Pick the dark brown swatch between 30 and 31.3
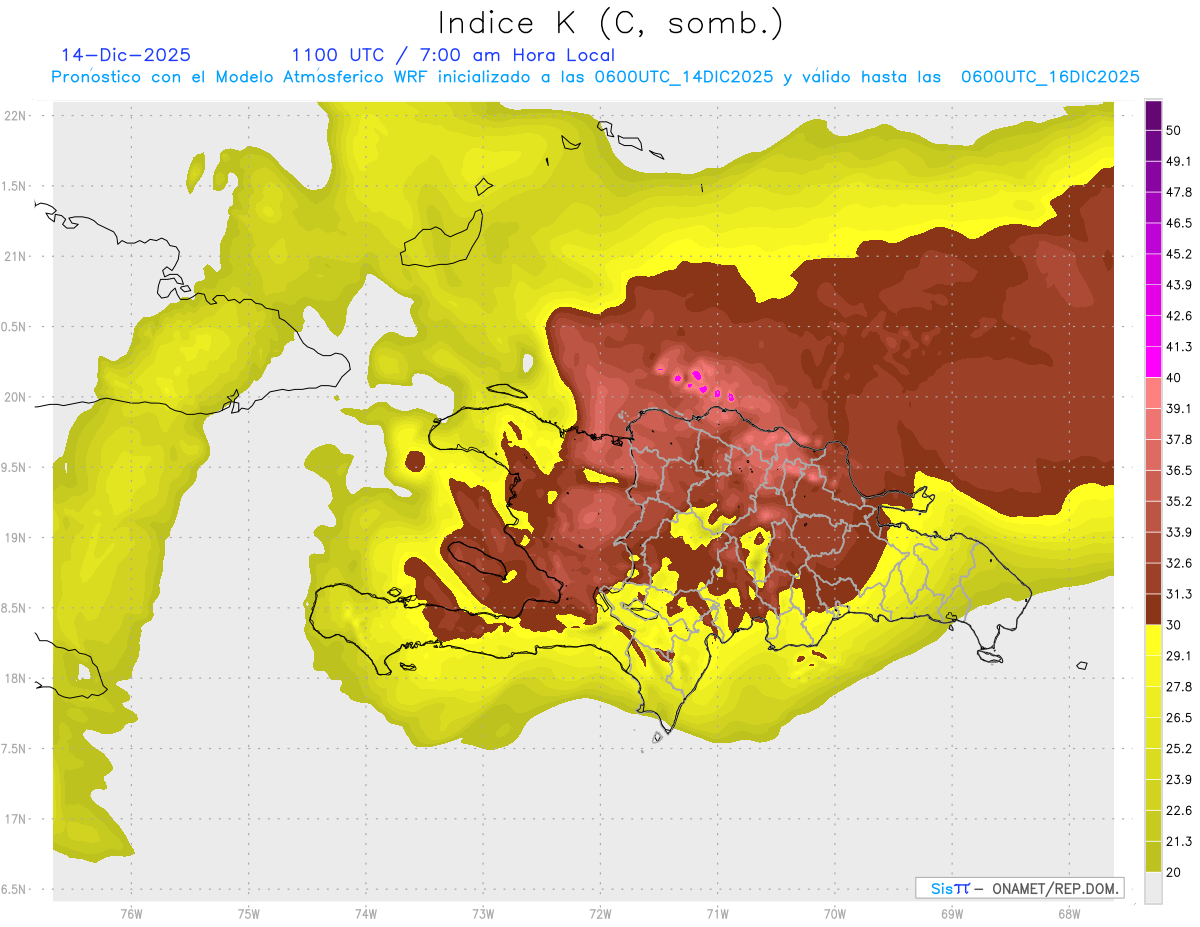1200x927 pixels. [x=1153, y=610]
